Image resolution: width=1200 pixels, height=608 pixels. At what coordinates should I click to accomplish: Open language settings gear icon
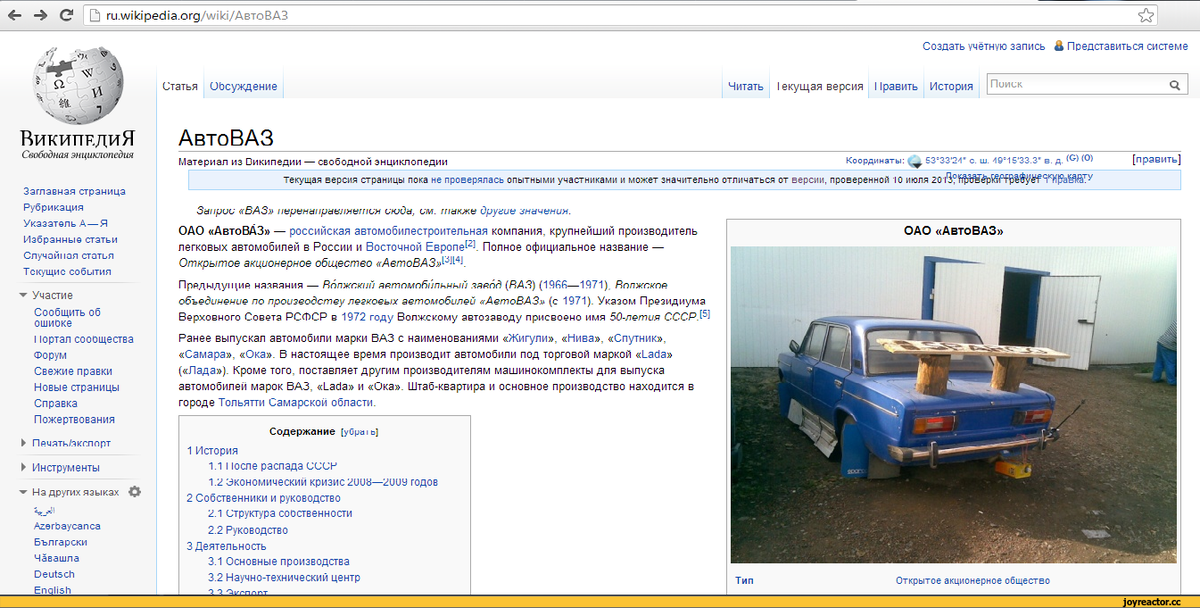click(135, 492)
